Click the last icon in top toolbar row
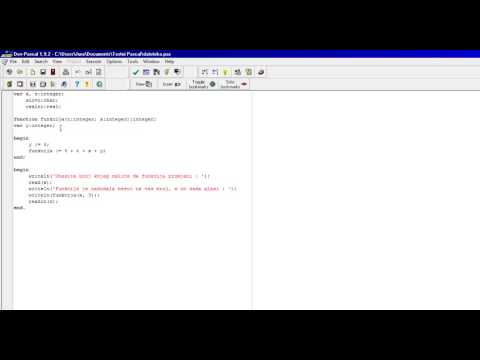This screenshot has height=360, width=480. point(261,72)
